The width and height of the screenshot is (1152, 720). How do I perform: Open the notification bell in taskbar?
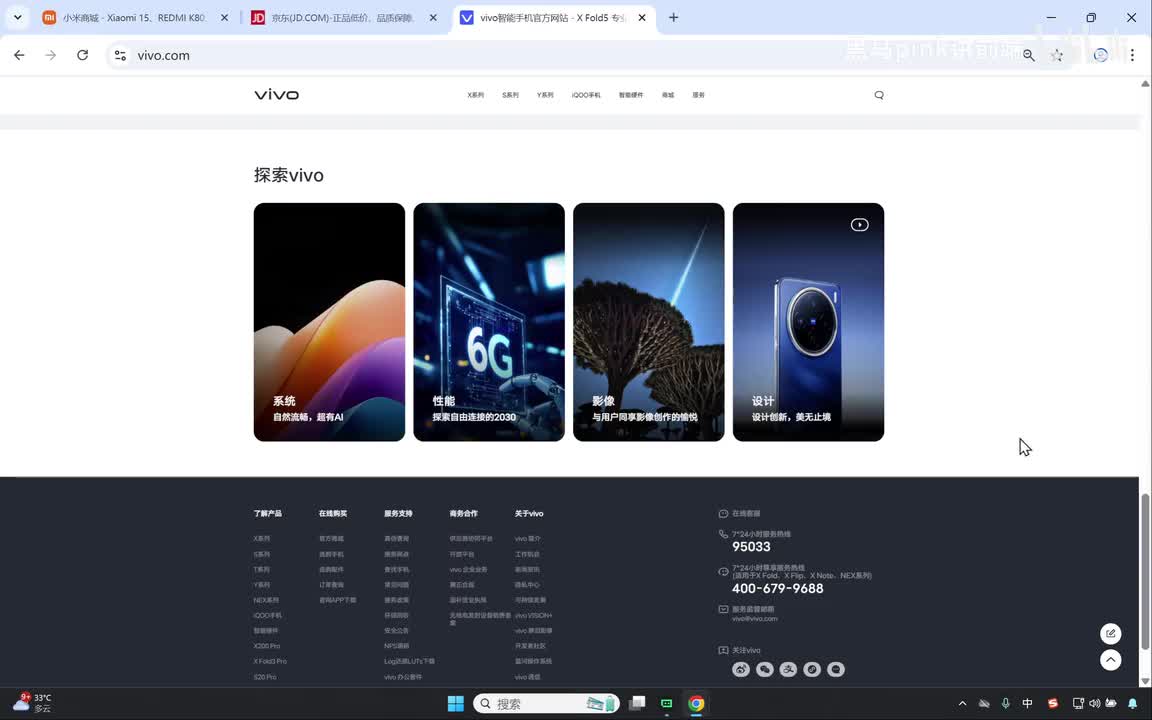click(1132, 703)
